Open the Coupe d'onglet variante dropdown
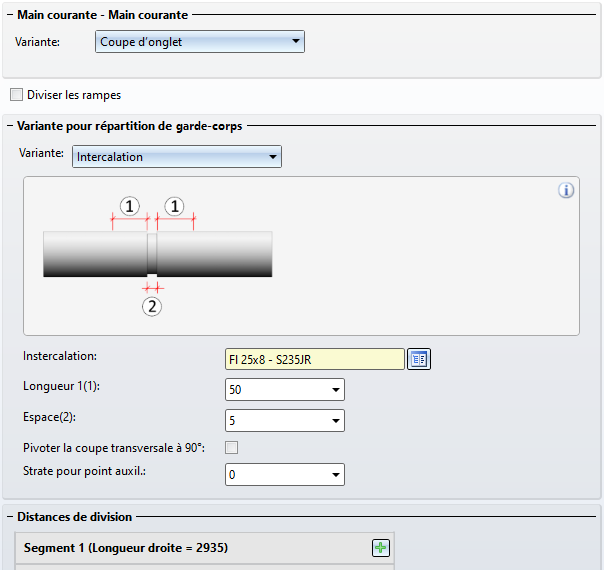Viewport: 604px width, 570px height. tap(200, 42)
